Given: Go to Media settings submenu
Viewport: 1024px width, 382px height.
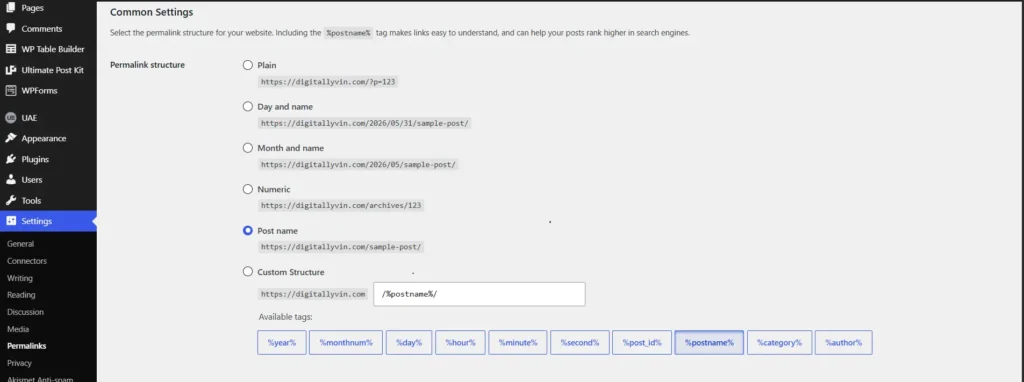Looking at the screenshot, I should (x=18, y=329).
